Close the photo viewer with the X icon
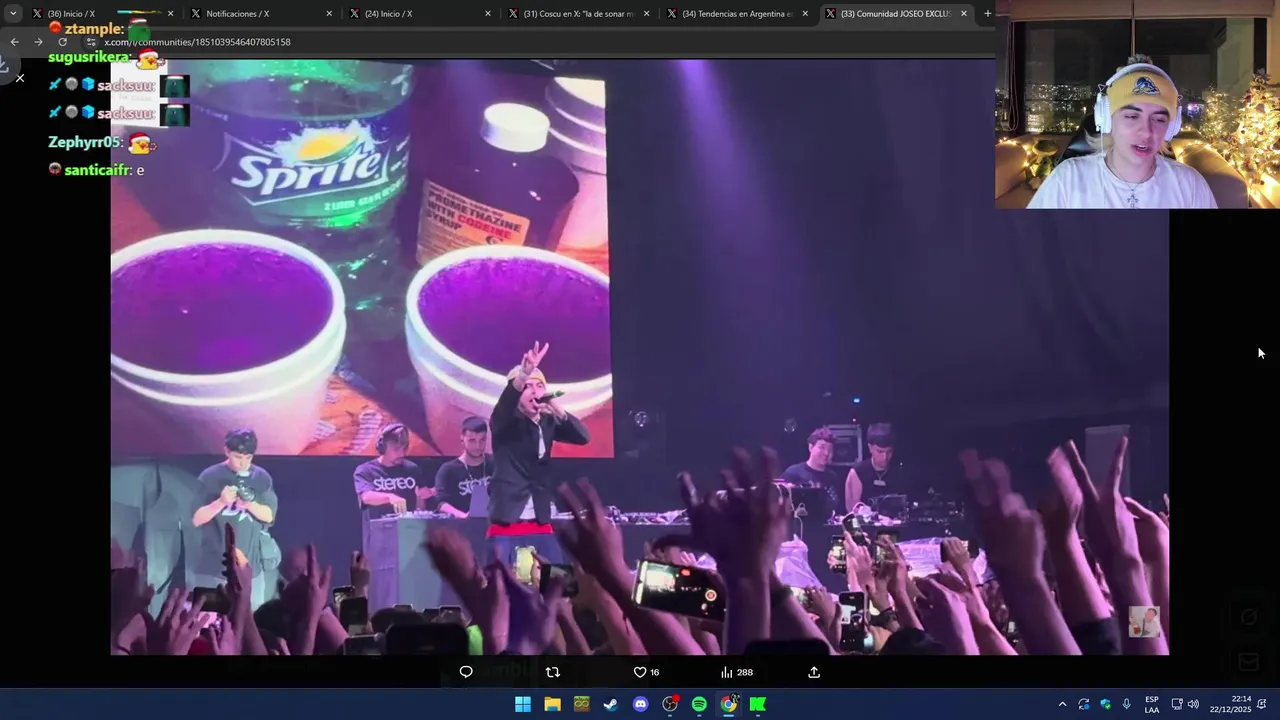Viewport: 1280px width, 720px height. (19, 78)
